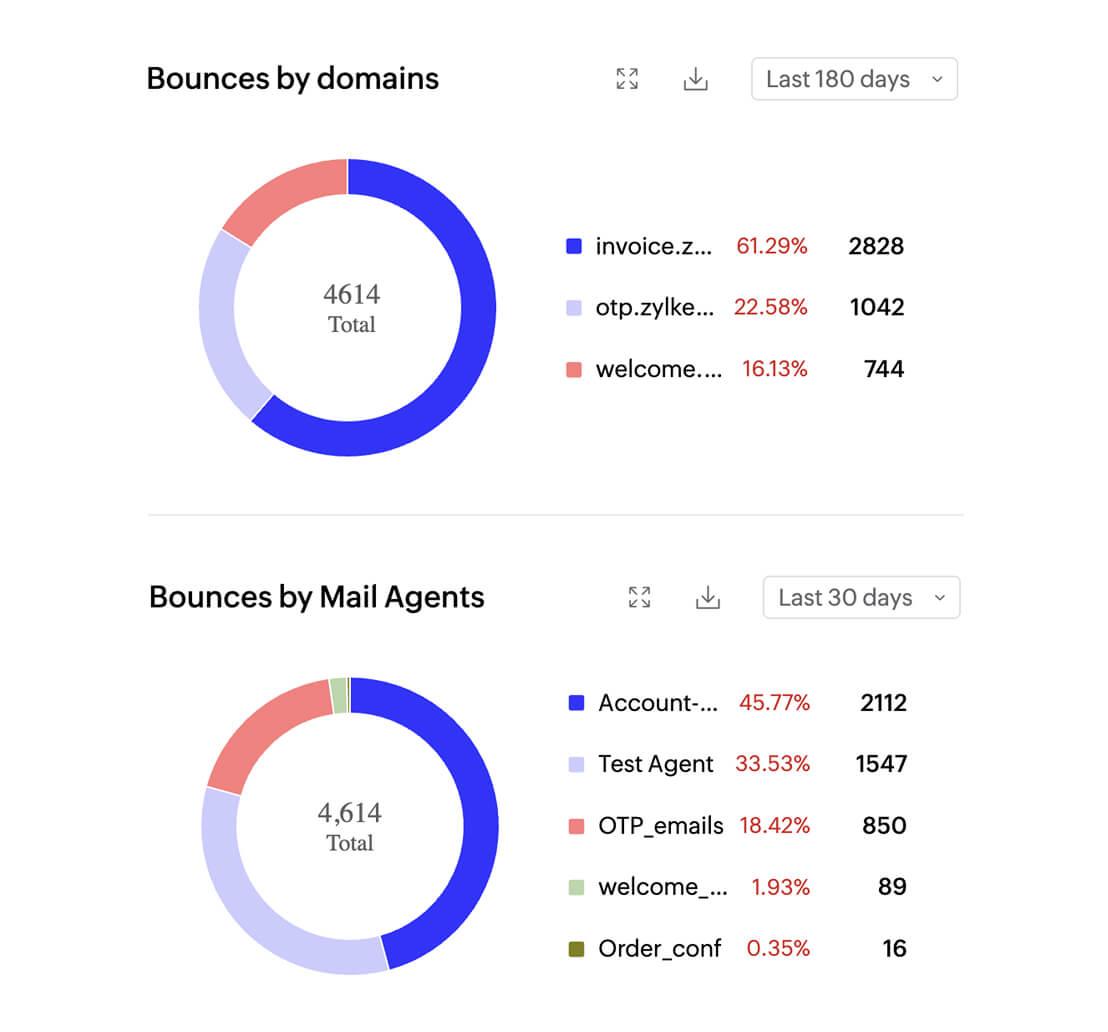The height and width of the screenshot is (1032, 1108).
Task: Download the Bounces by Mail Agents report
Action: point(708,597)
